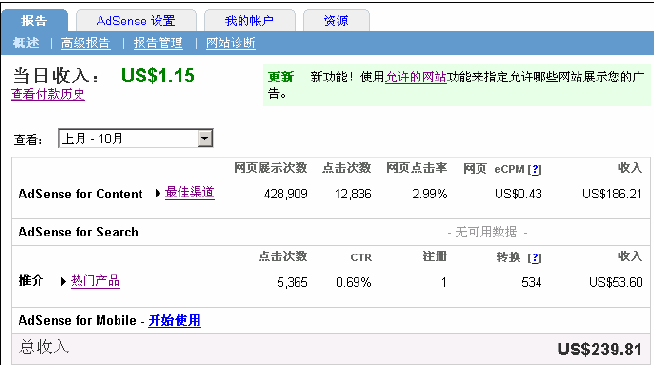Image resolution: width=654 pixels, height=365 pixels.
Task: Open 报告管理 link
Action: pyautogui.click(x=158, y=43)
